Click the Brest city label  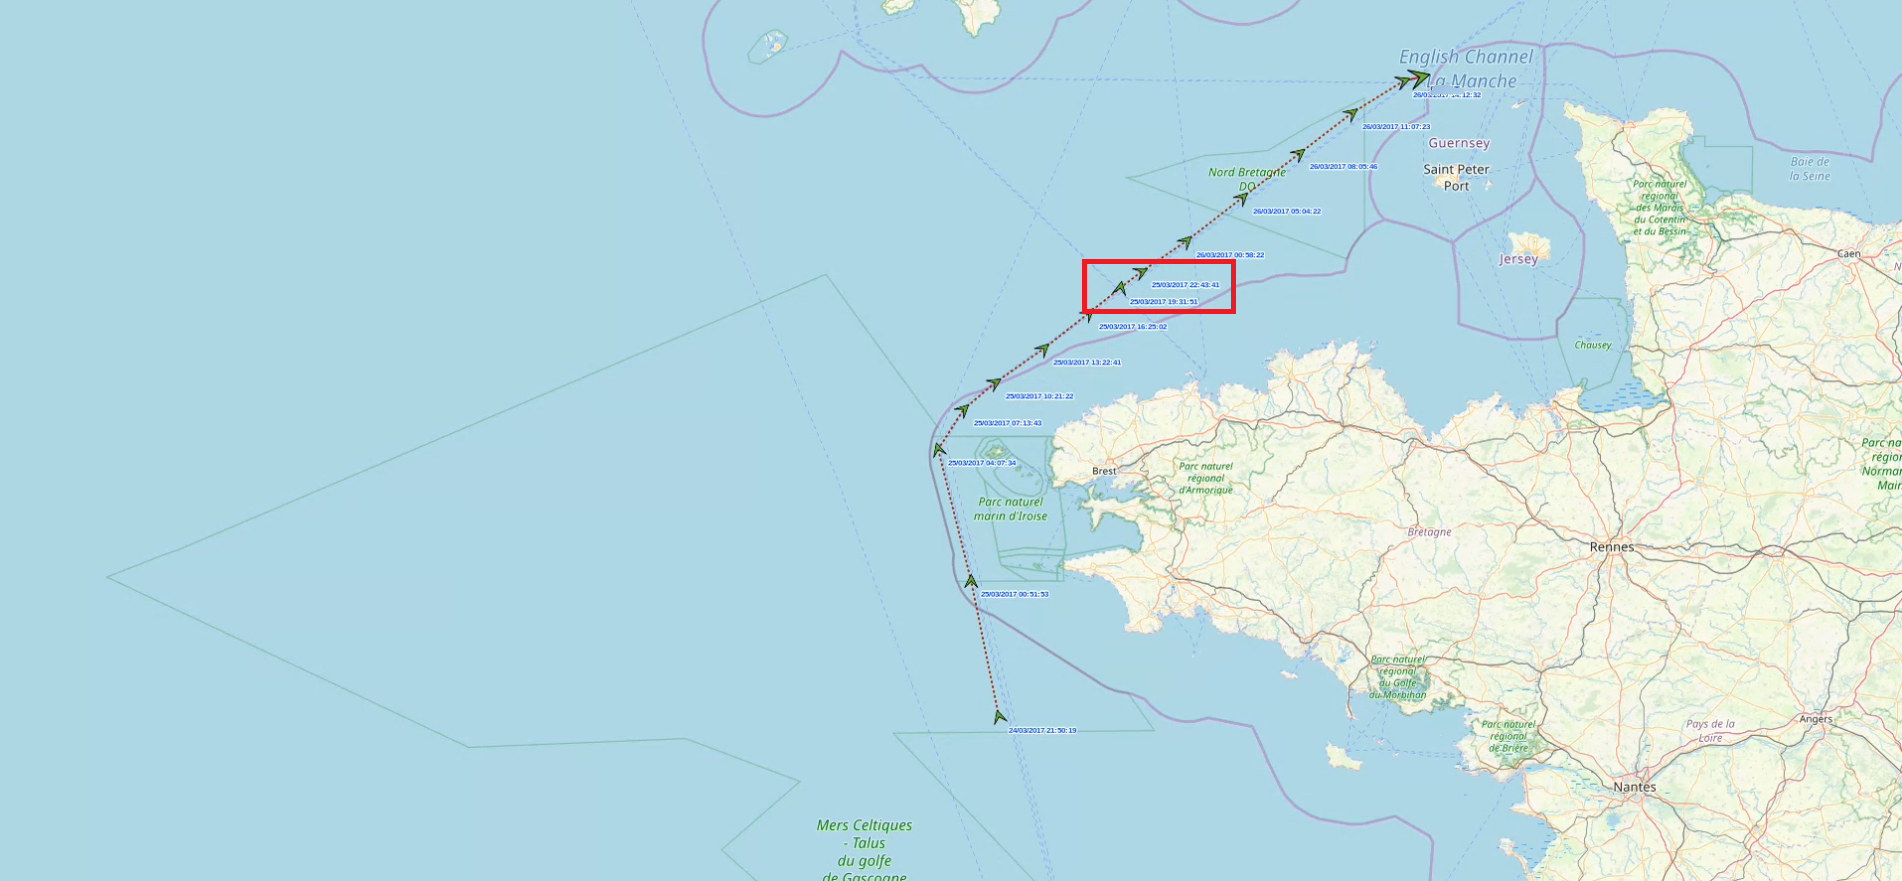(x=1104, y=471)
